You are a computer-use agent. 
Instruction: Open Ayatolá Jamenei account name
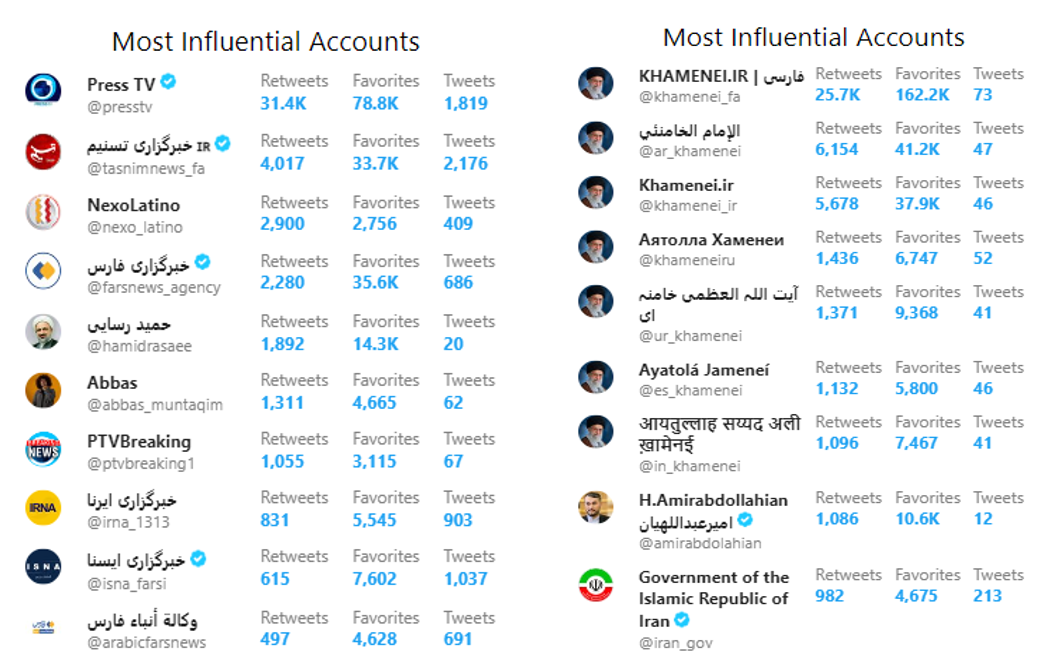[704, 370]
